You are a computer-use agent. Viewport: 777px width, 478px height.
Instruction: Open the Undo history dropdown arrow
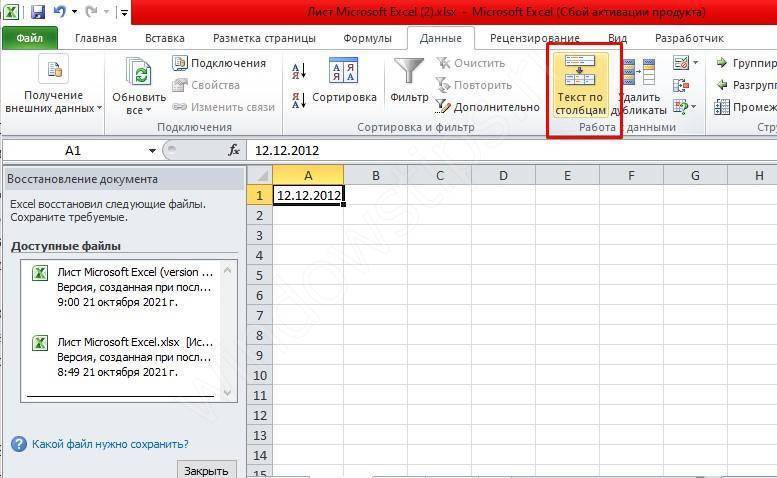(x=74, y=12)
